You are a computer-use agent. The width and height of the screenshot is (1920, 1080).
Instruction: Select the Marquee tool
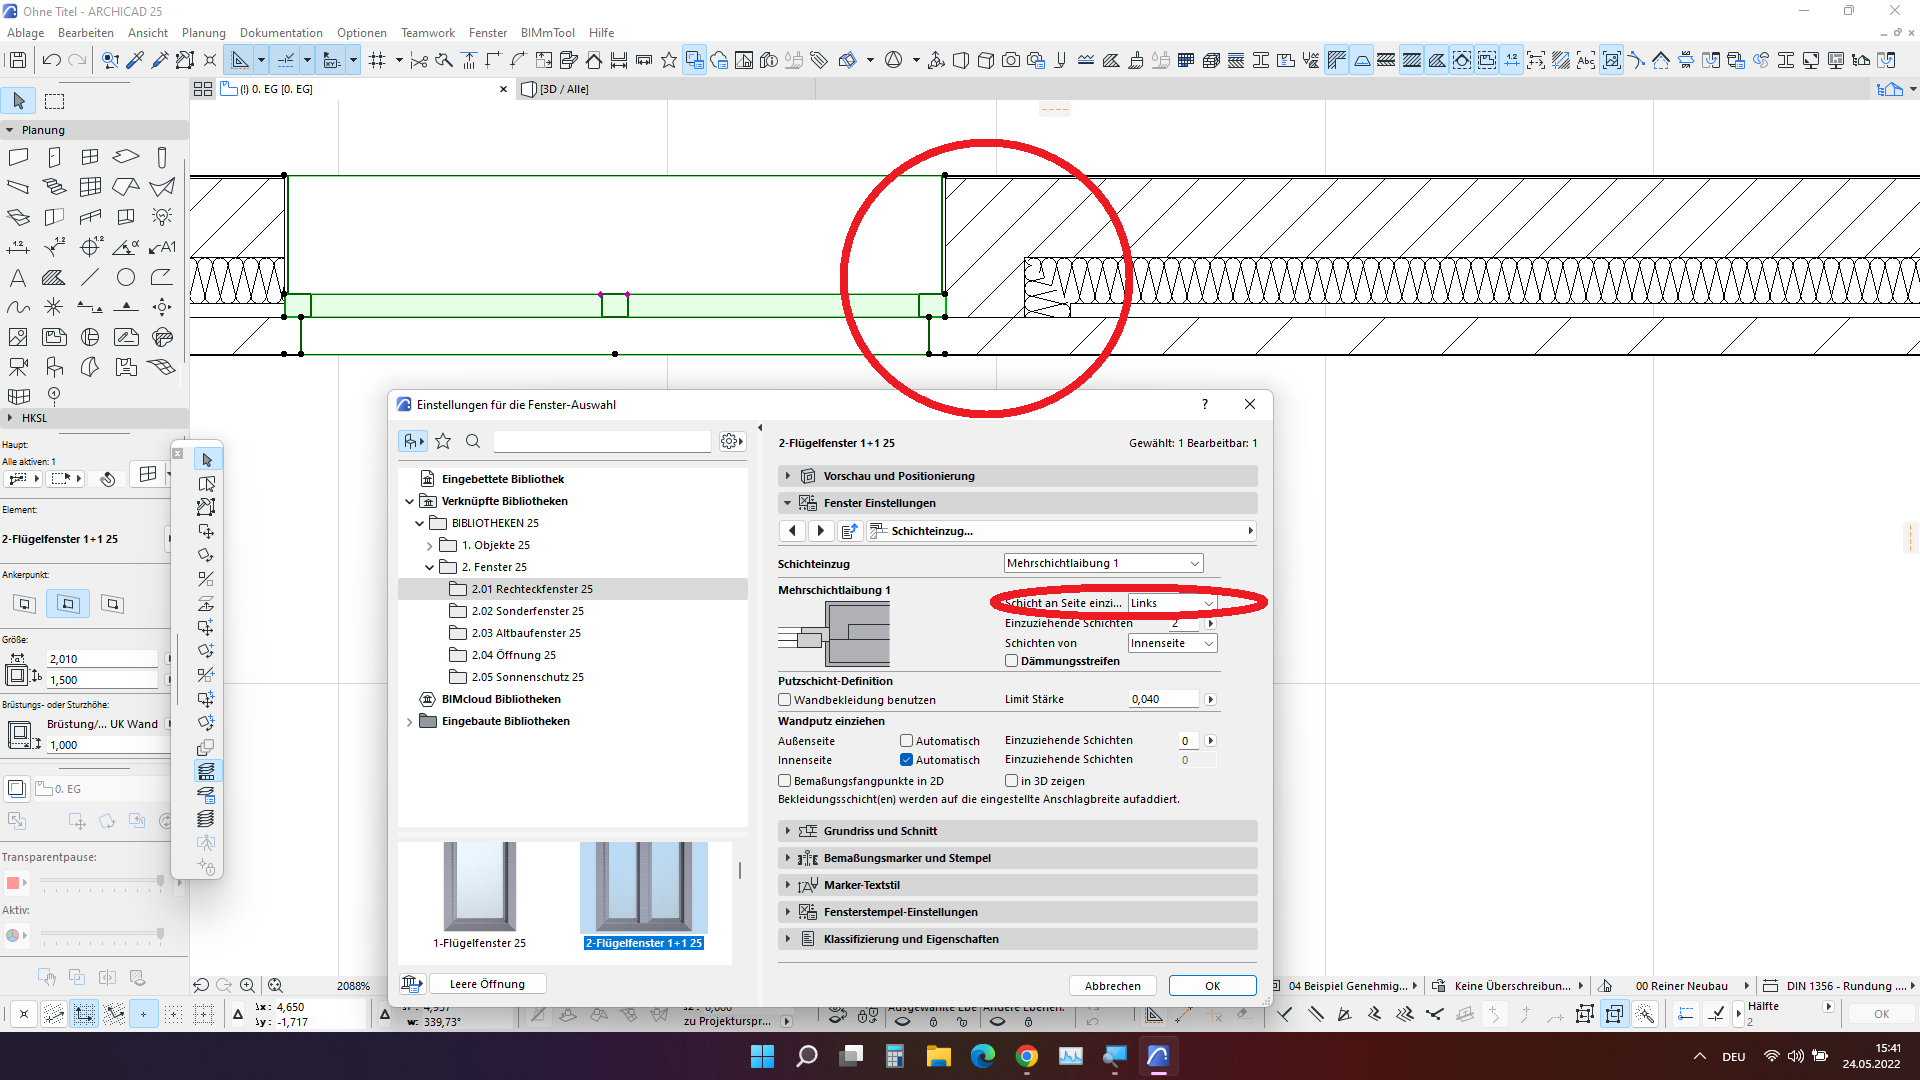point(55,101)
